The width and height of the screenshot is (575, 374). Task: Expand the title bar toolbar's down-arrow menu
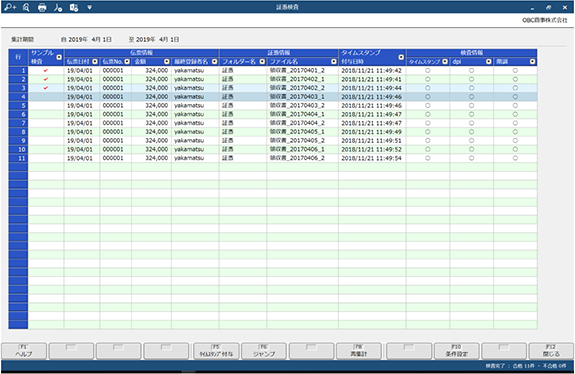pos(89,7)
